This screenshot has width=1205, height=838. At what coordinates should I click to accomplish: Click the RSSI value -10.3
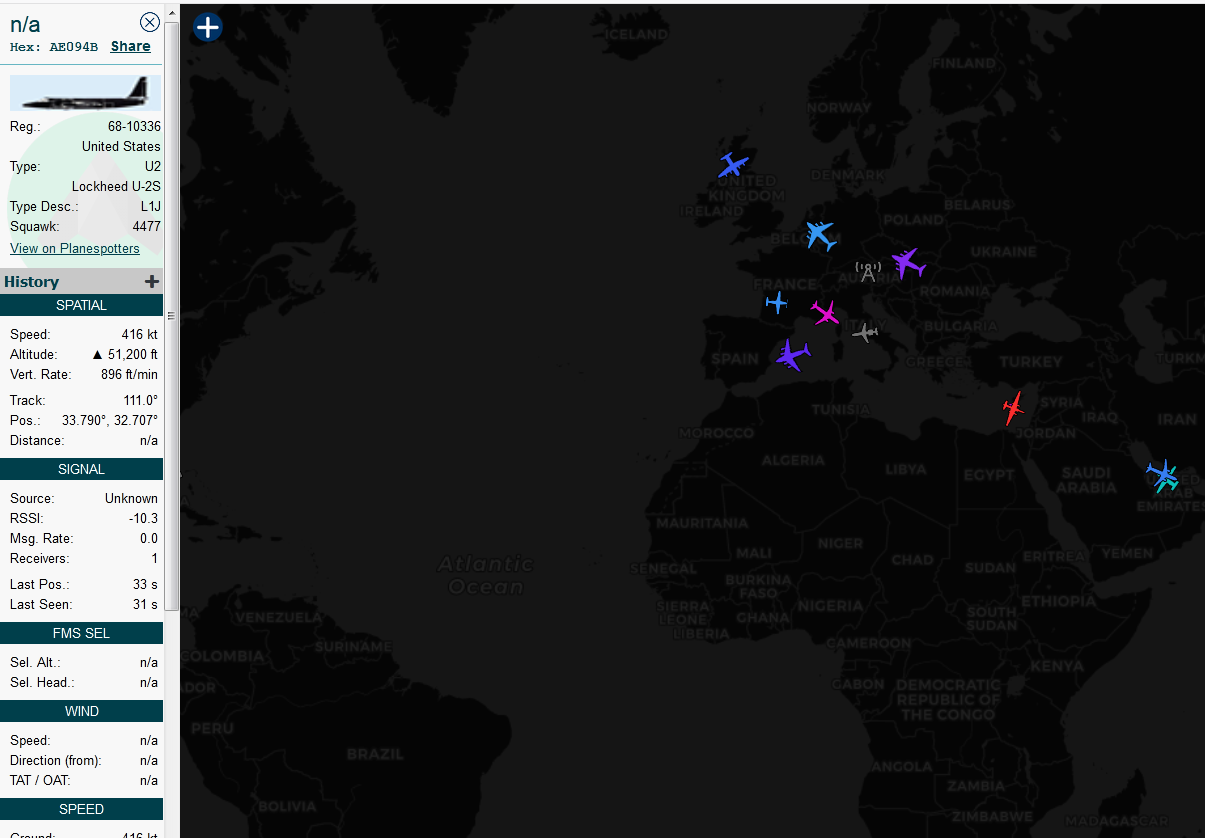[143, 518]
